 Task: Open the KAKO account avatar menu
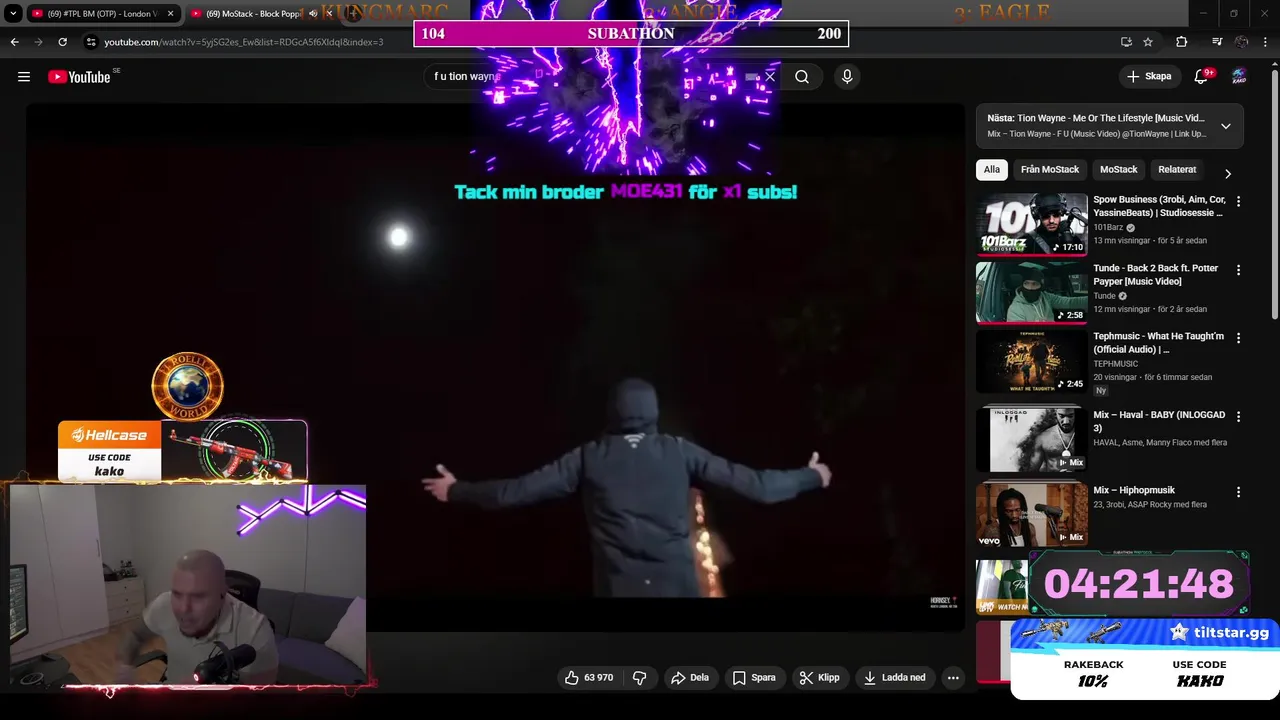click(x=1239, y=77)
